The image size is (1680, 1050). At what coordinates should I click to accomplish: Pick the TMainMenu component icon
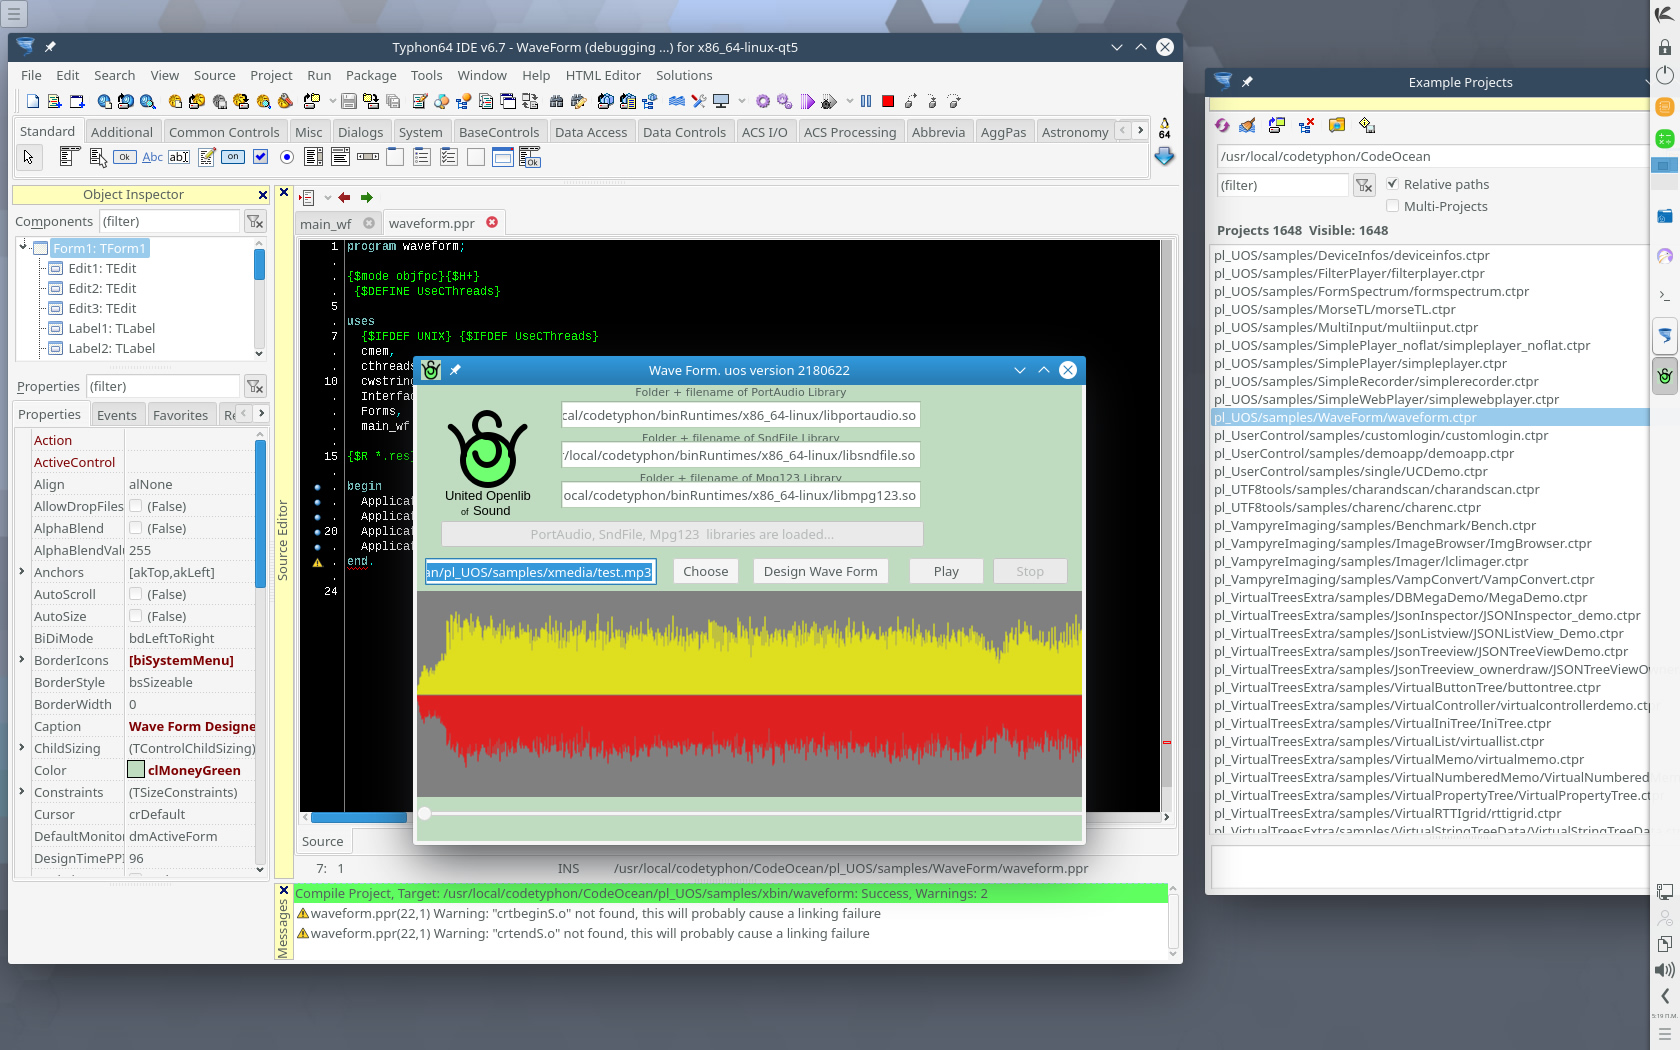coord(70,157)
